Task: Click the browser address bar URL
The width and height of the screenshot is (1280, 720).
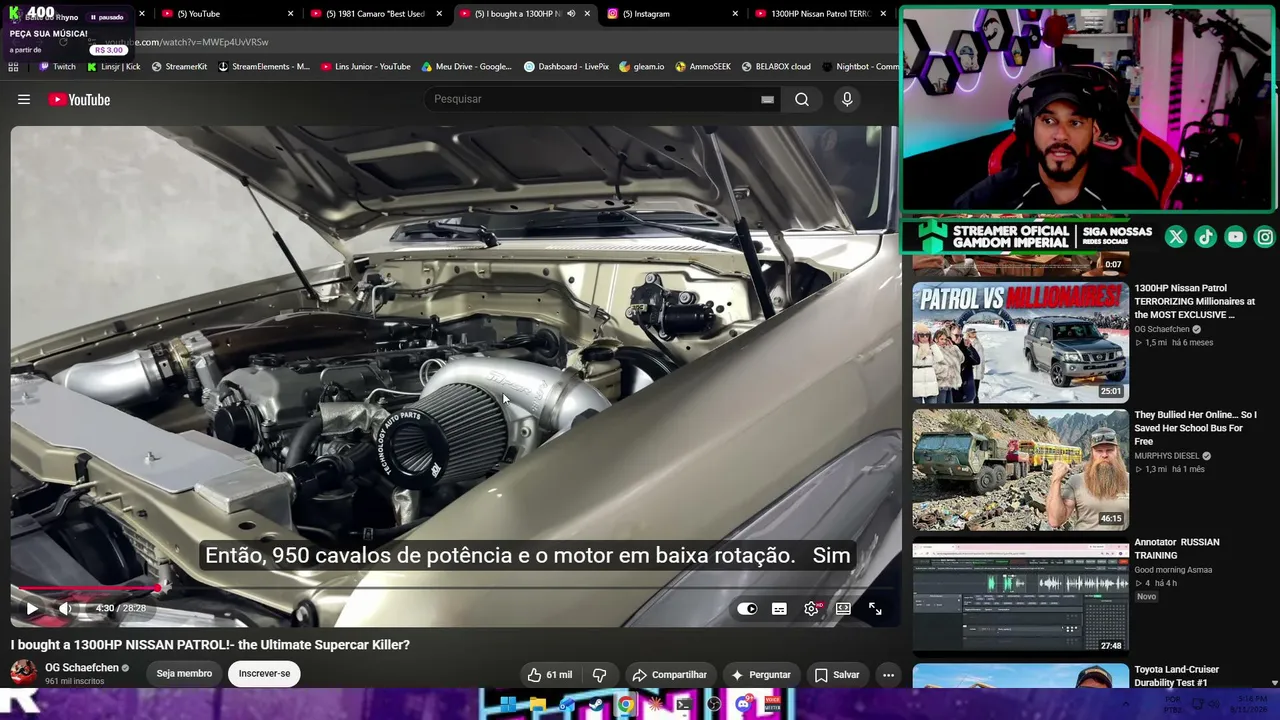Action: tap(187, 42)
